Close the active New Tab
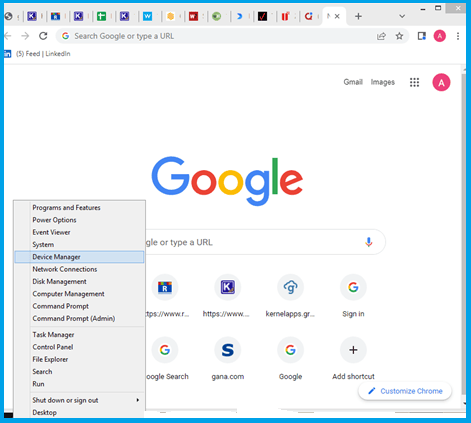Image resolution: width=471 pixels, height=423 pixels. 337,16
